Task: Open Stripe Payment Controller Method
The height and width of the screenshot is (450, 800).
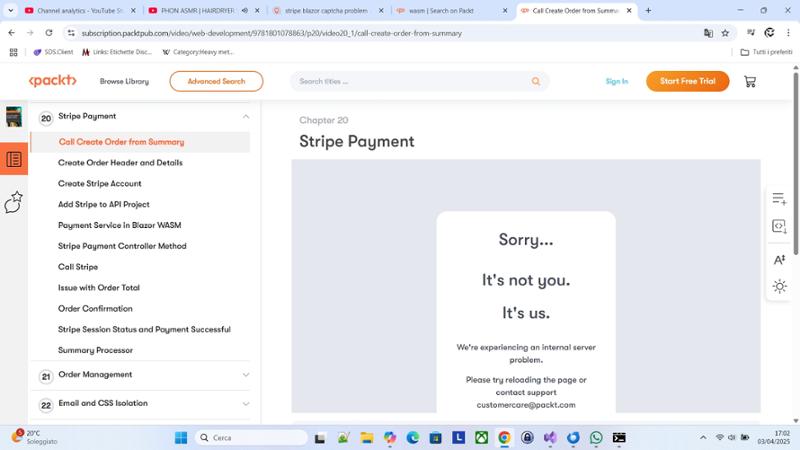Action: (x=122, y=246)
